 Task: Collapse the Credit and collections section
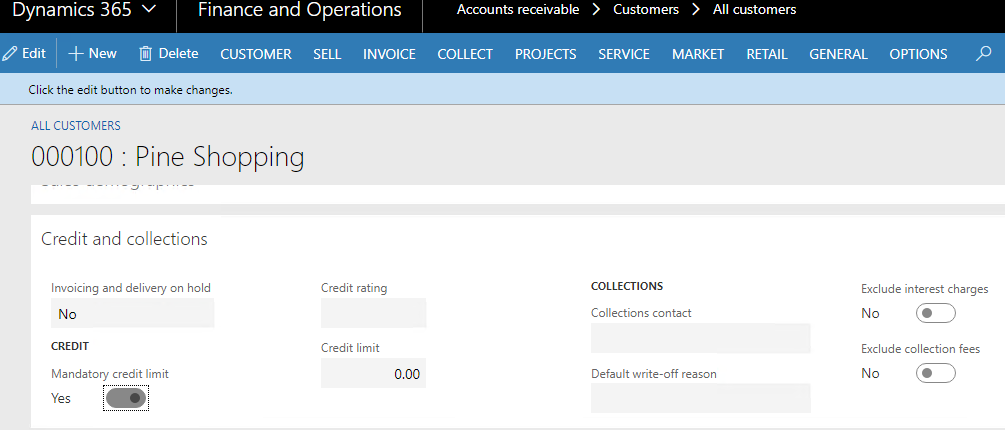click(124, 239)
